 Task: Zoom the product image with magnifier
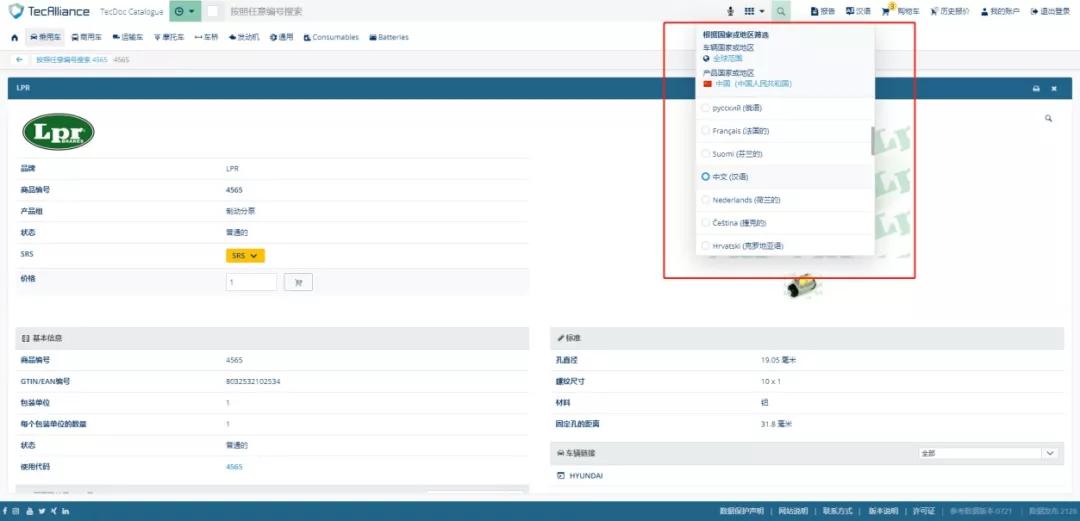pyautogui.click(x=1048, y=119)
